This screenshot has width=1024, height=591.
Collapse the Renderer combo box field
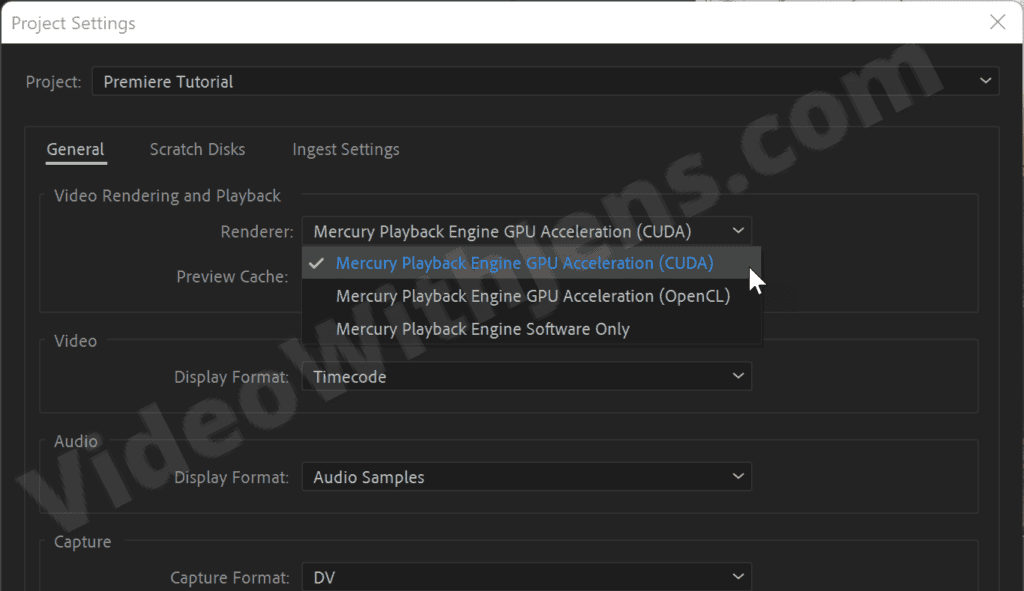pyautogui.click(x=526, y=231)
